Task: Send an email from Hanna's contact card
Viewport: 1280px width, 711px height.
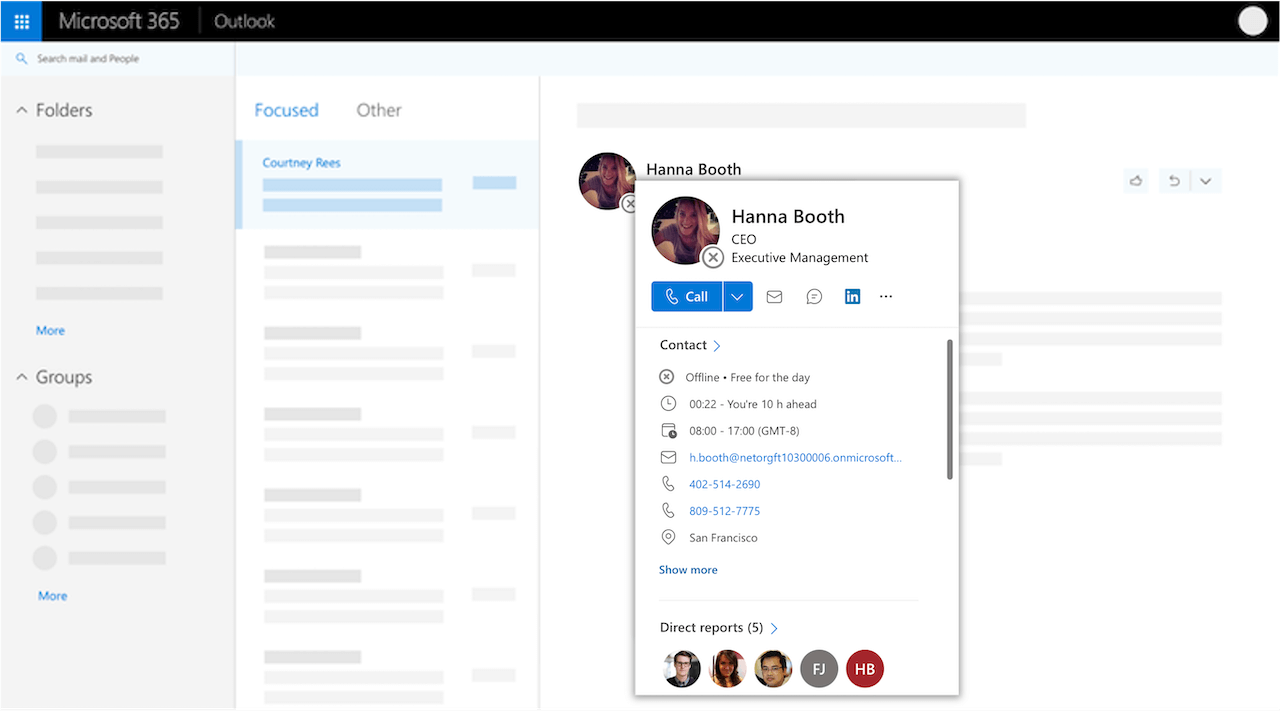Action: pos(774,296)
